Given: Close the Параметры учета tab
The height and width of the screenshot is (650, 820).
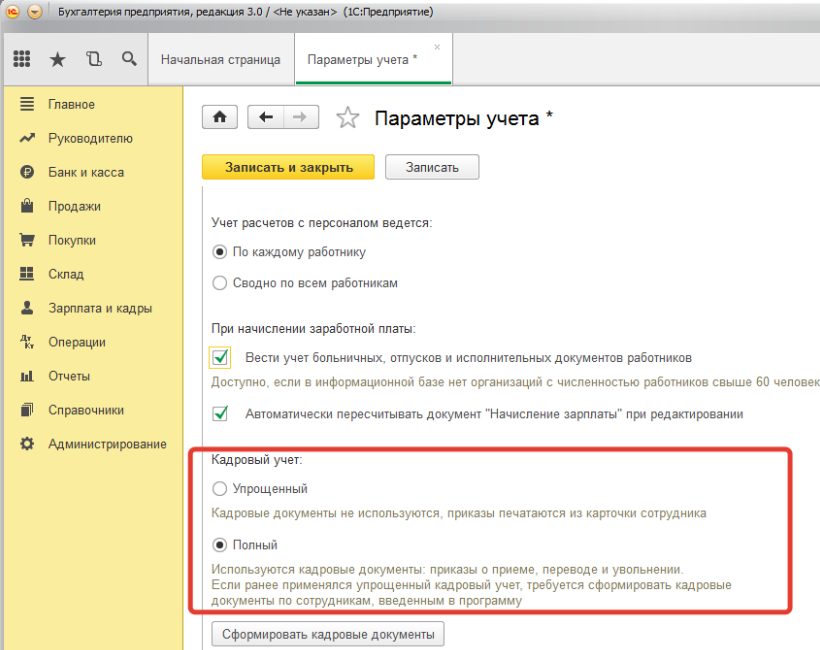Looking at the screenshot, I should (437, 47).
